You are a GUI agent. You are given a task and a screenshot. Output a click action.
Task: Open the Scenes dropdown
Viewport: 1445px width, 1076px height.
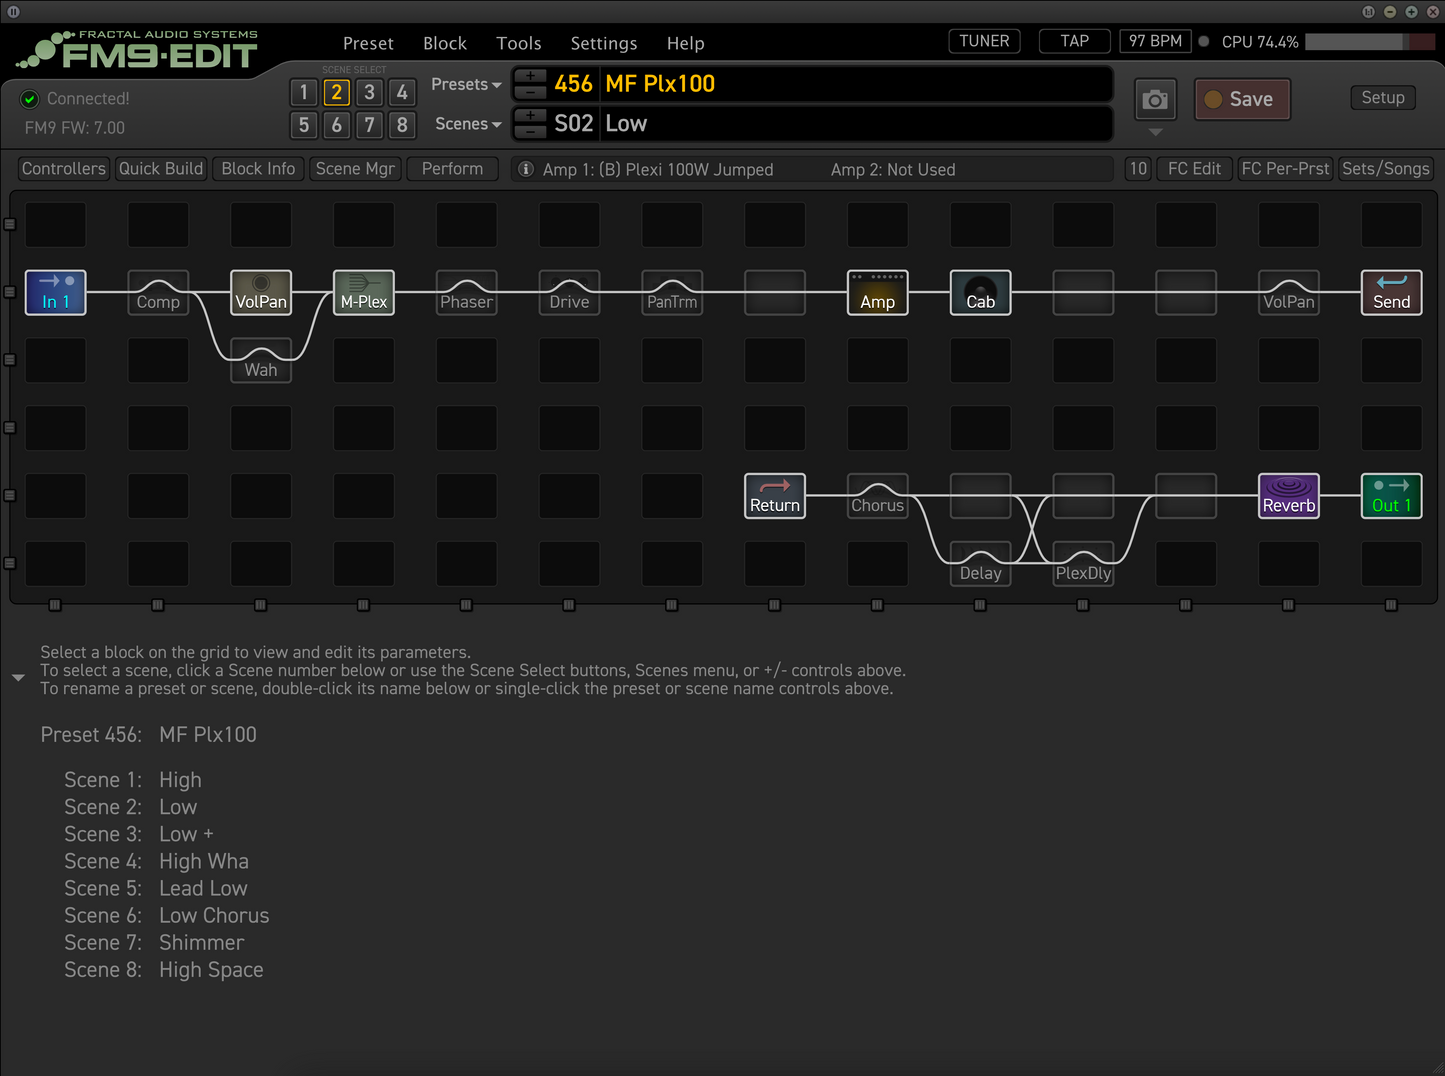(x=468, y=124)
